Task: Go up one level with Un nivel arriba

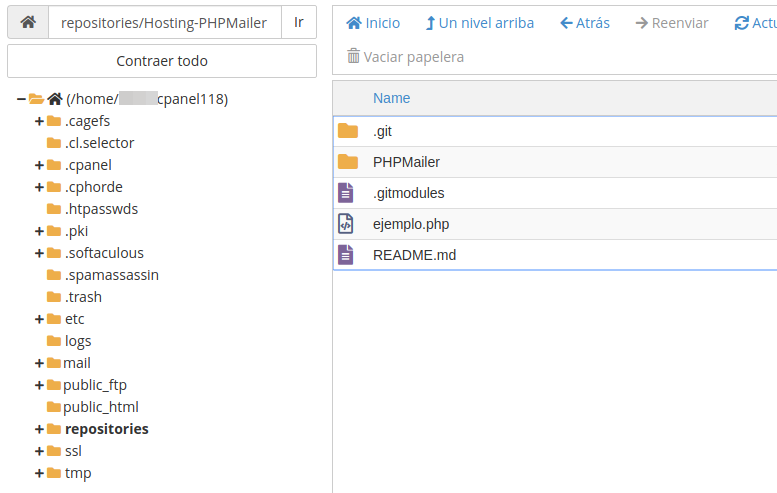Action: [x=479, y=23]
